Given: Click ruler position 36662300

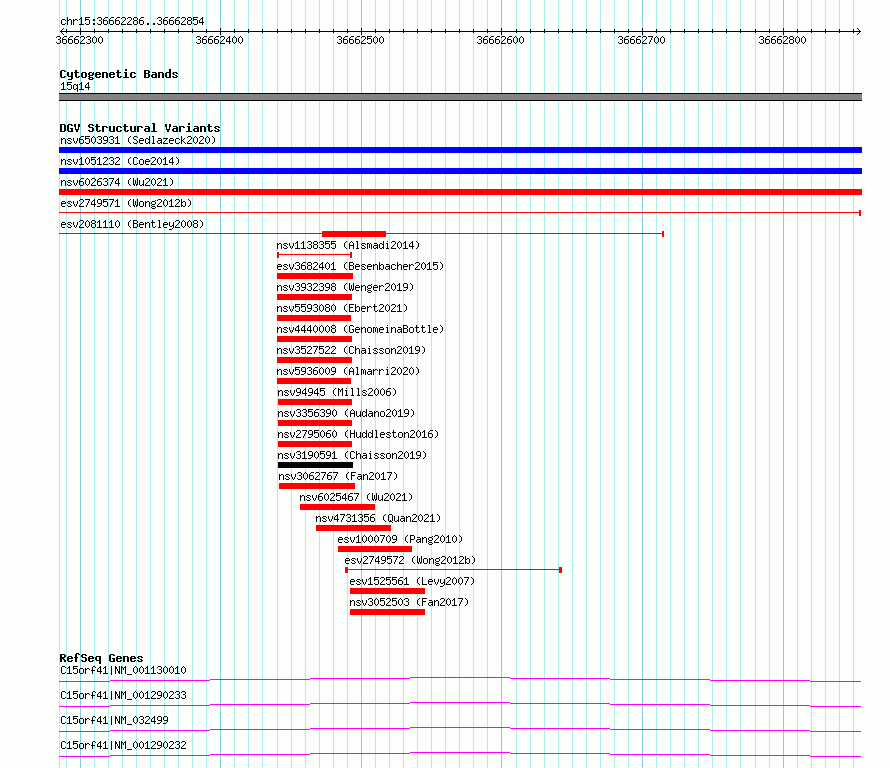Looking at the screenshot, I should click(x=79, y=40).
